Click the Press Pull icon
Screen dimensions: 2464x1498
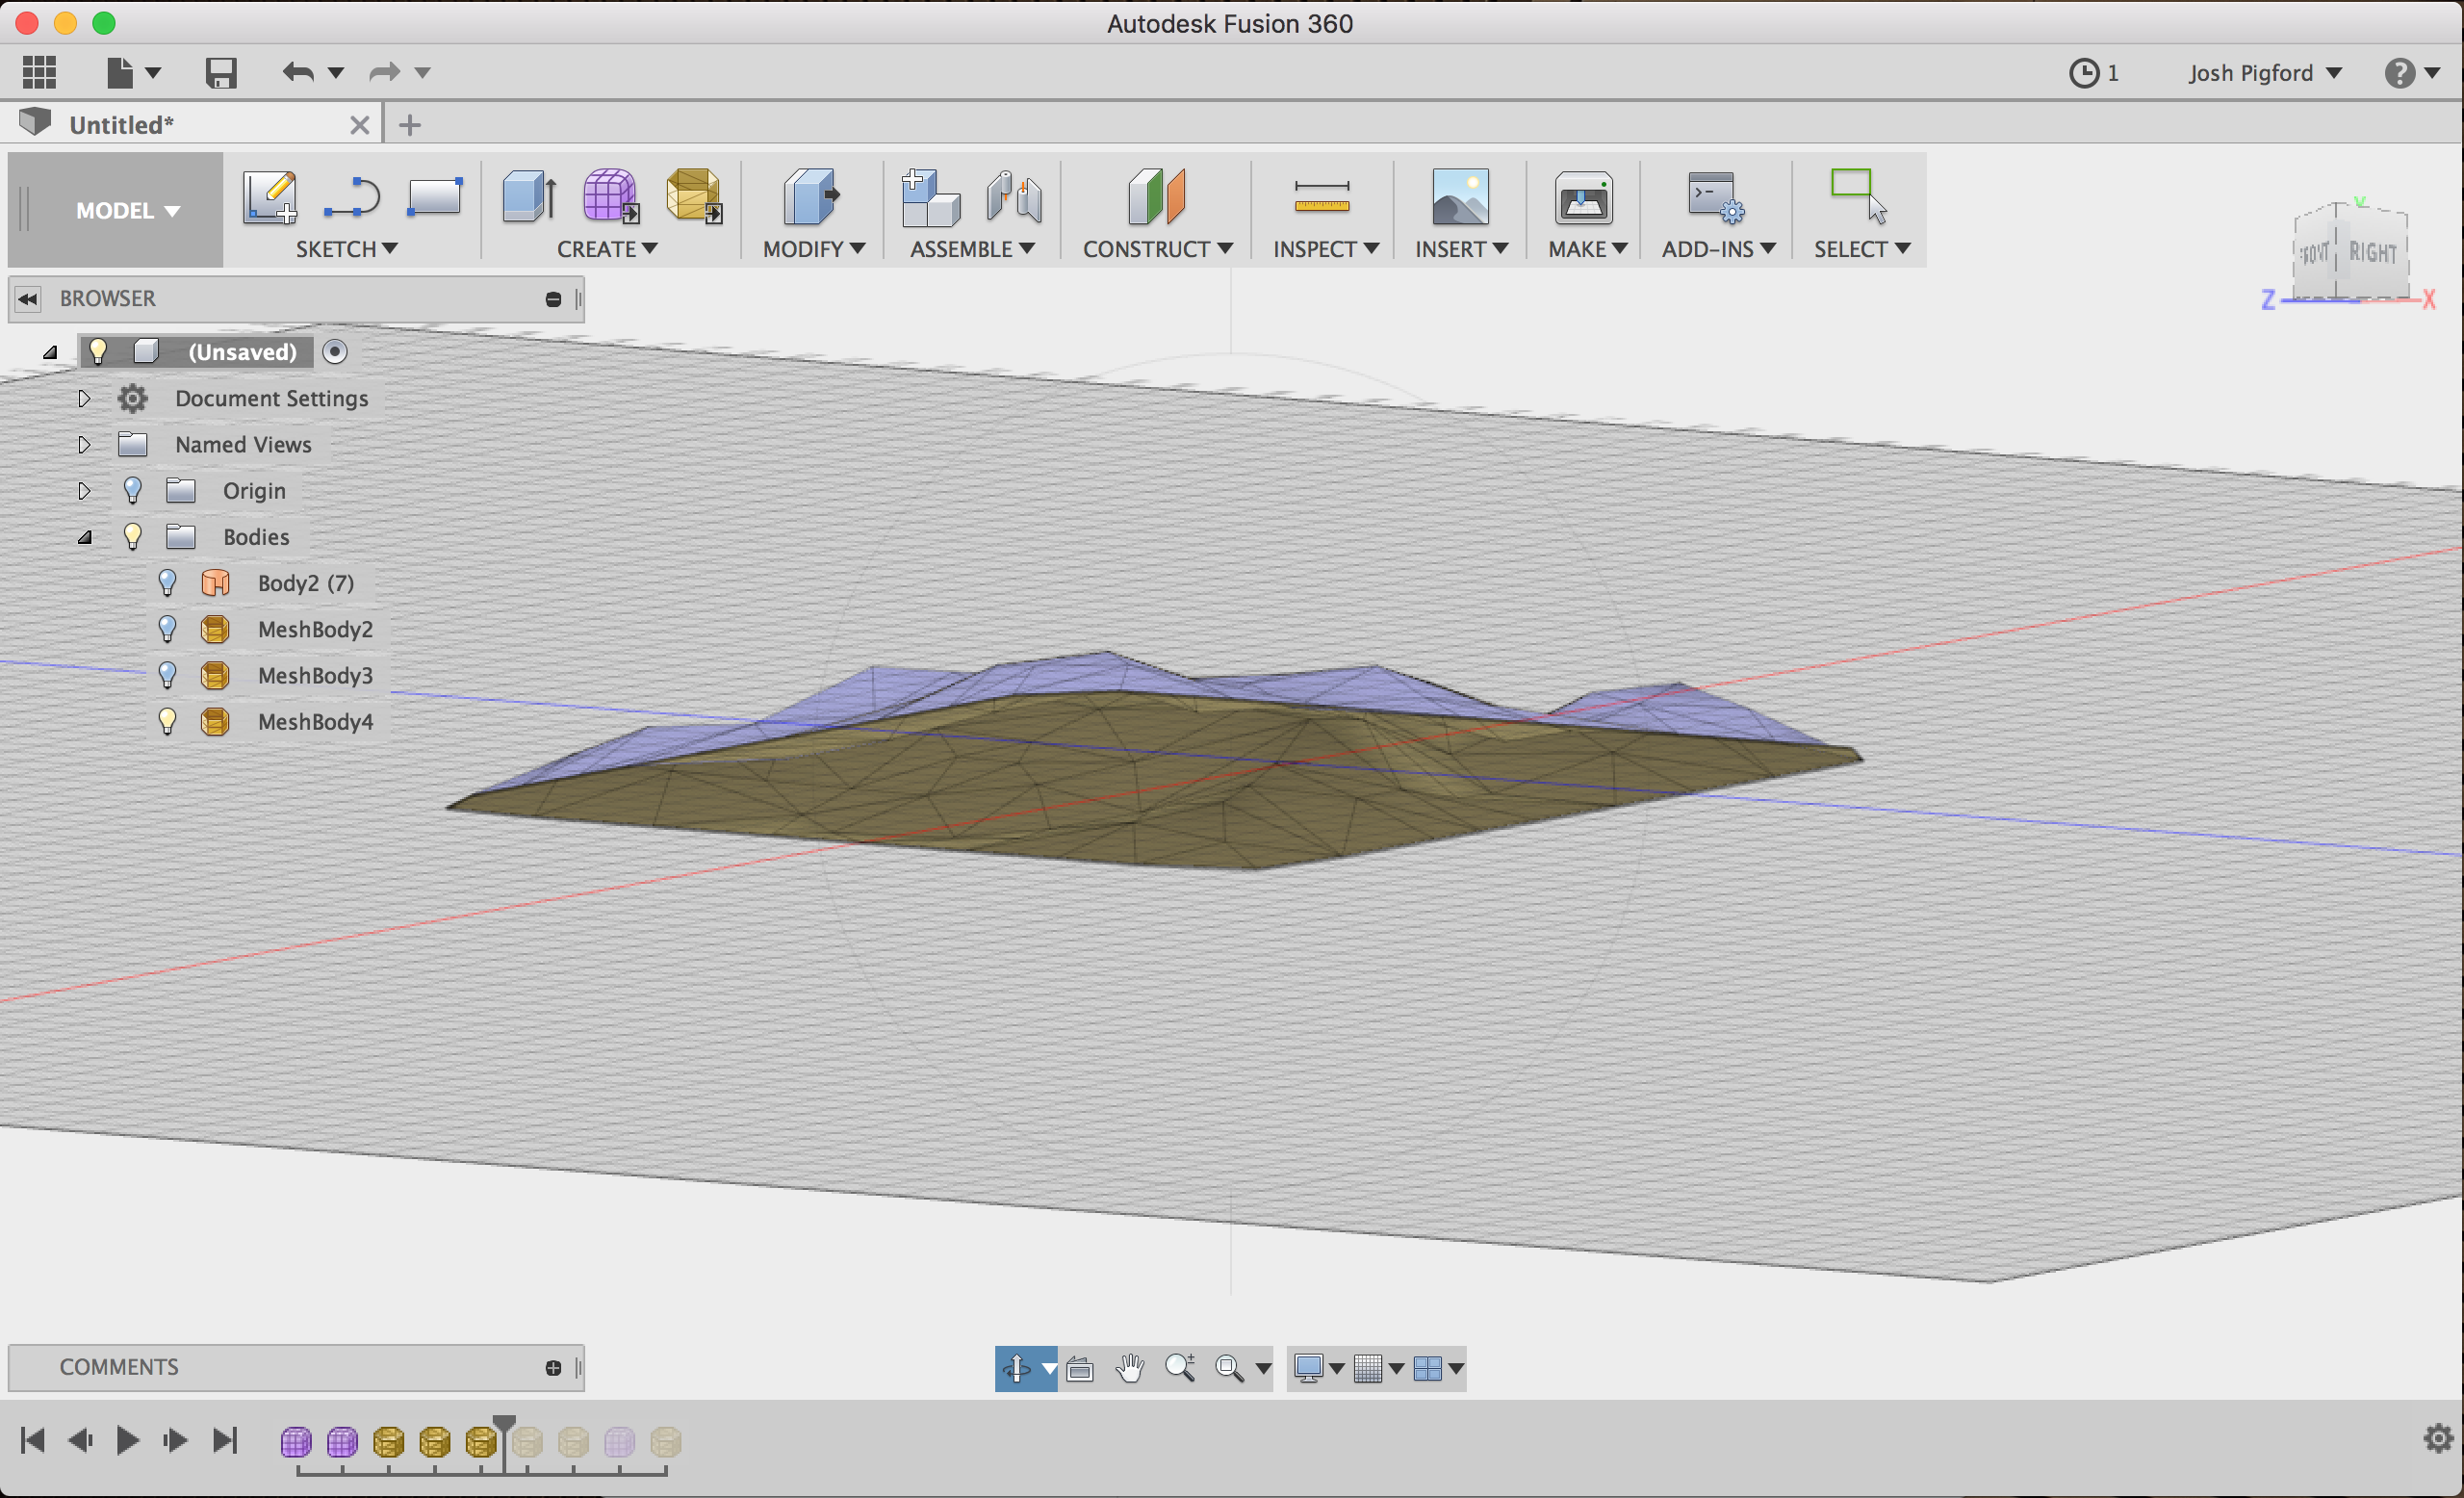click(811, 196)
